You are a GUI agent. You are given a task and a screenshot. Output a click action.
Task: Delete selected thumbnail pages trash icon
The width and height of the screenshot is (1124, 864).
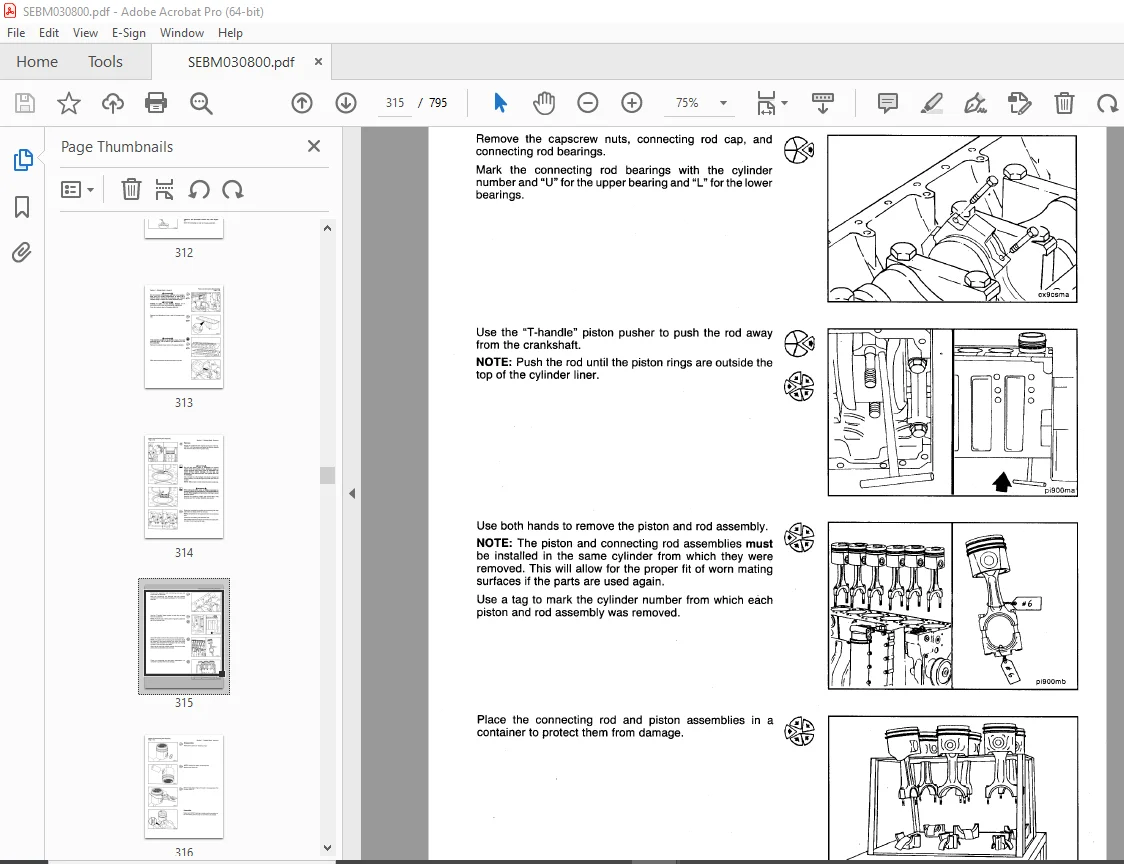[131, 189]
